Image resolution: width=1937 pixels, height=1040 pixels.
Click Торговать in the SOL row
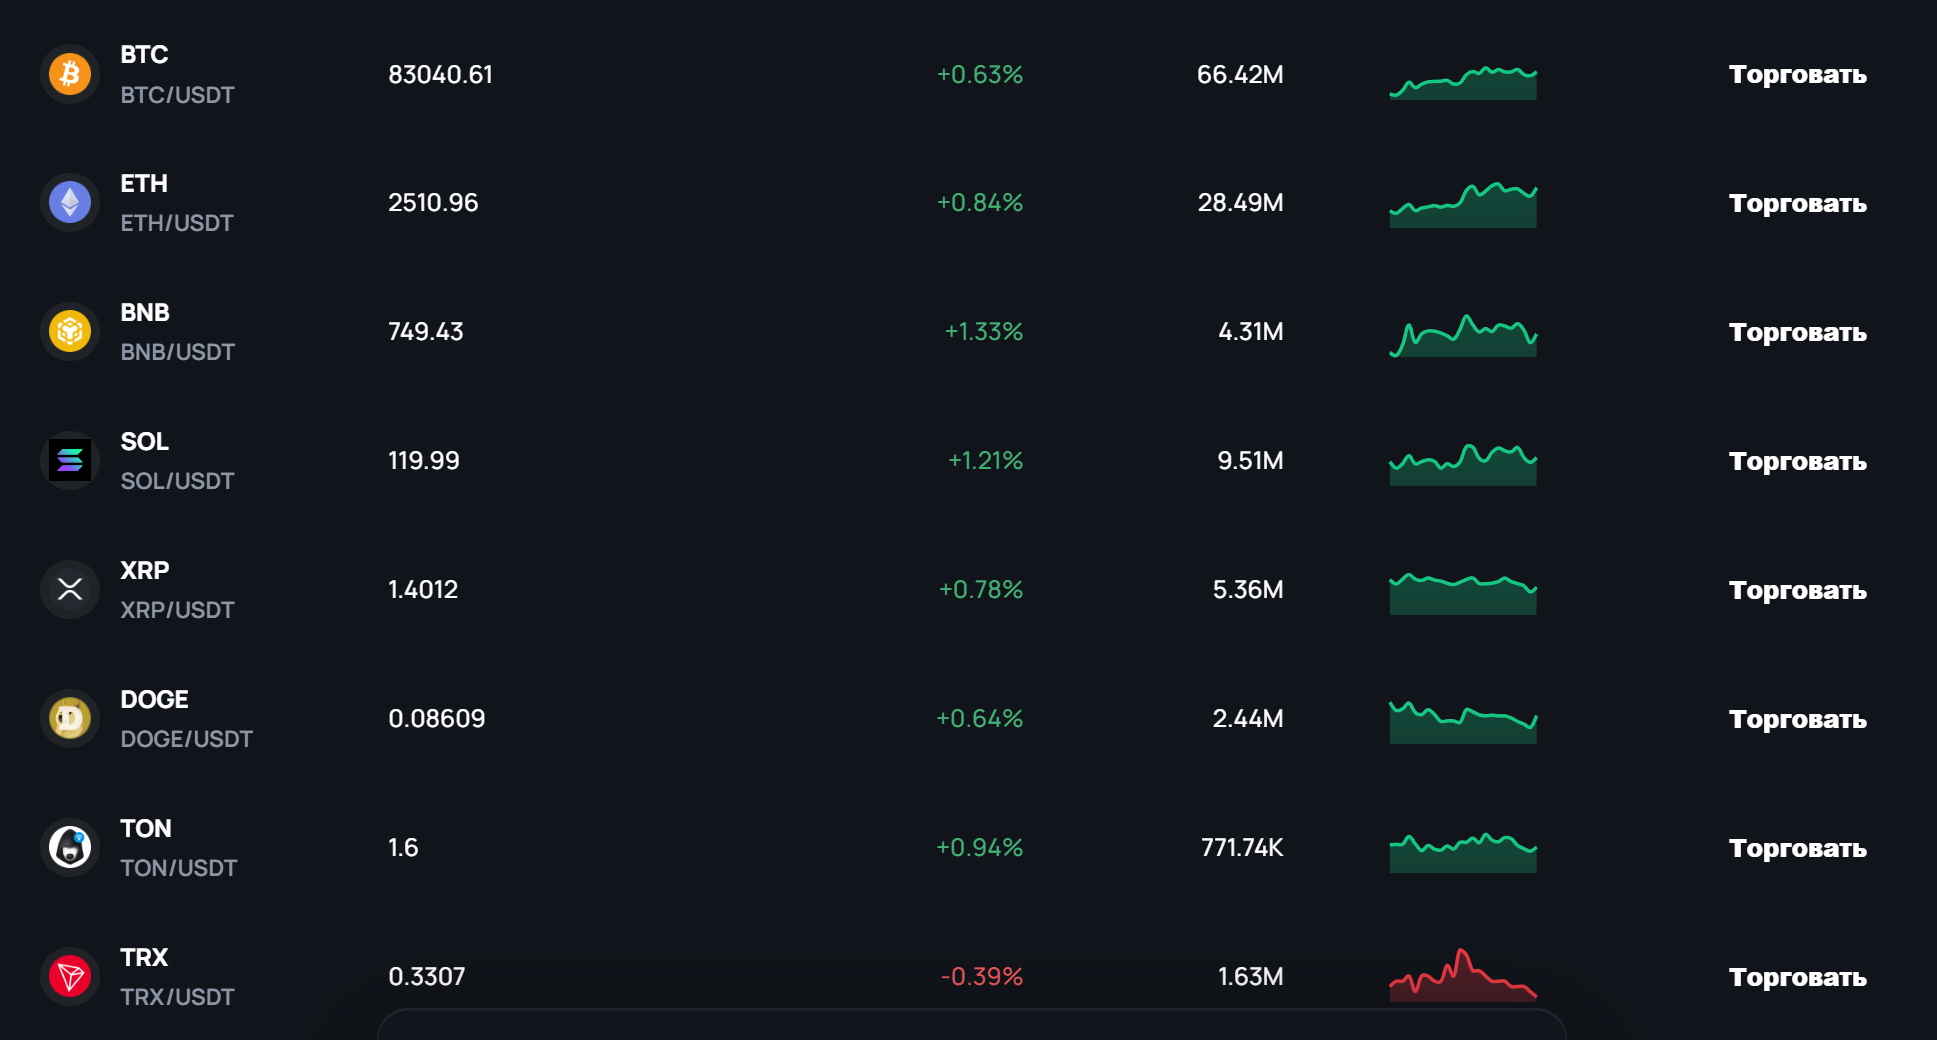(1797, 462)
